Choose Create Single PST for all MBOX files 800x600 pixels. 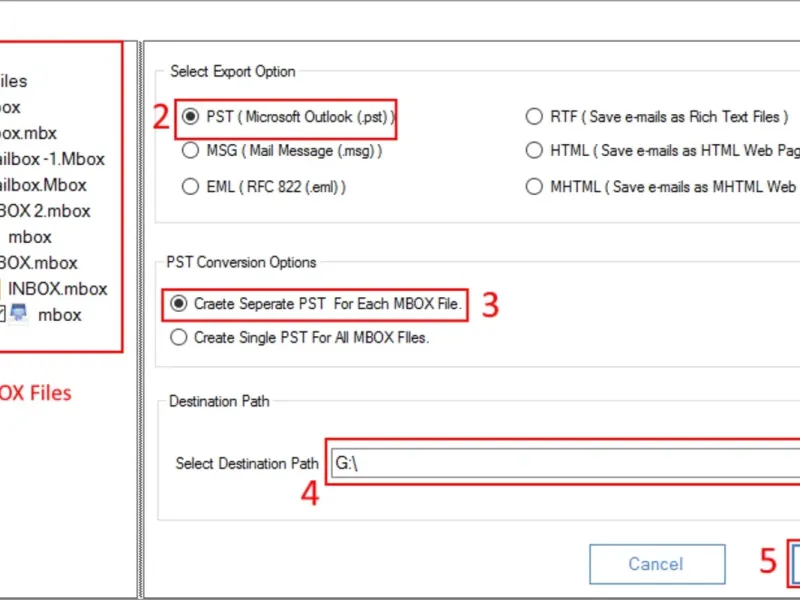coord(179,337)
